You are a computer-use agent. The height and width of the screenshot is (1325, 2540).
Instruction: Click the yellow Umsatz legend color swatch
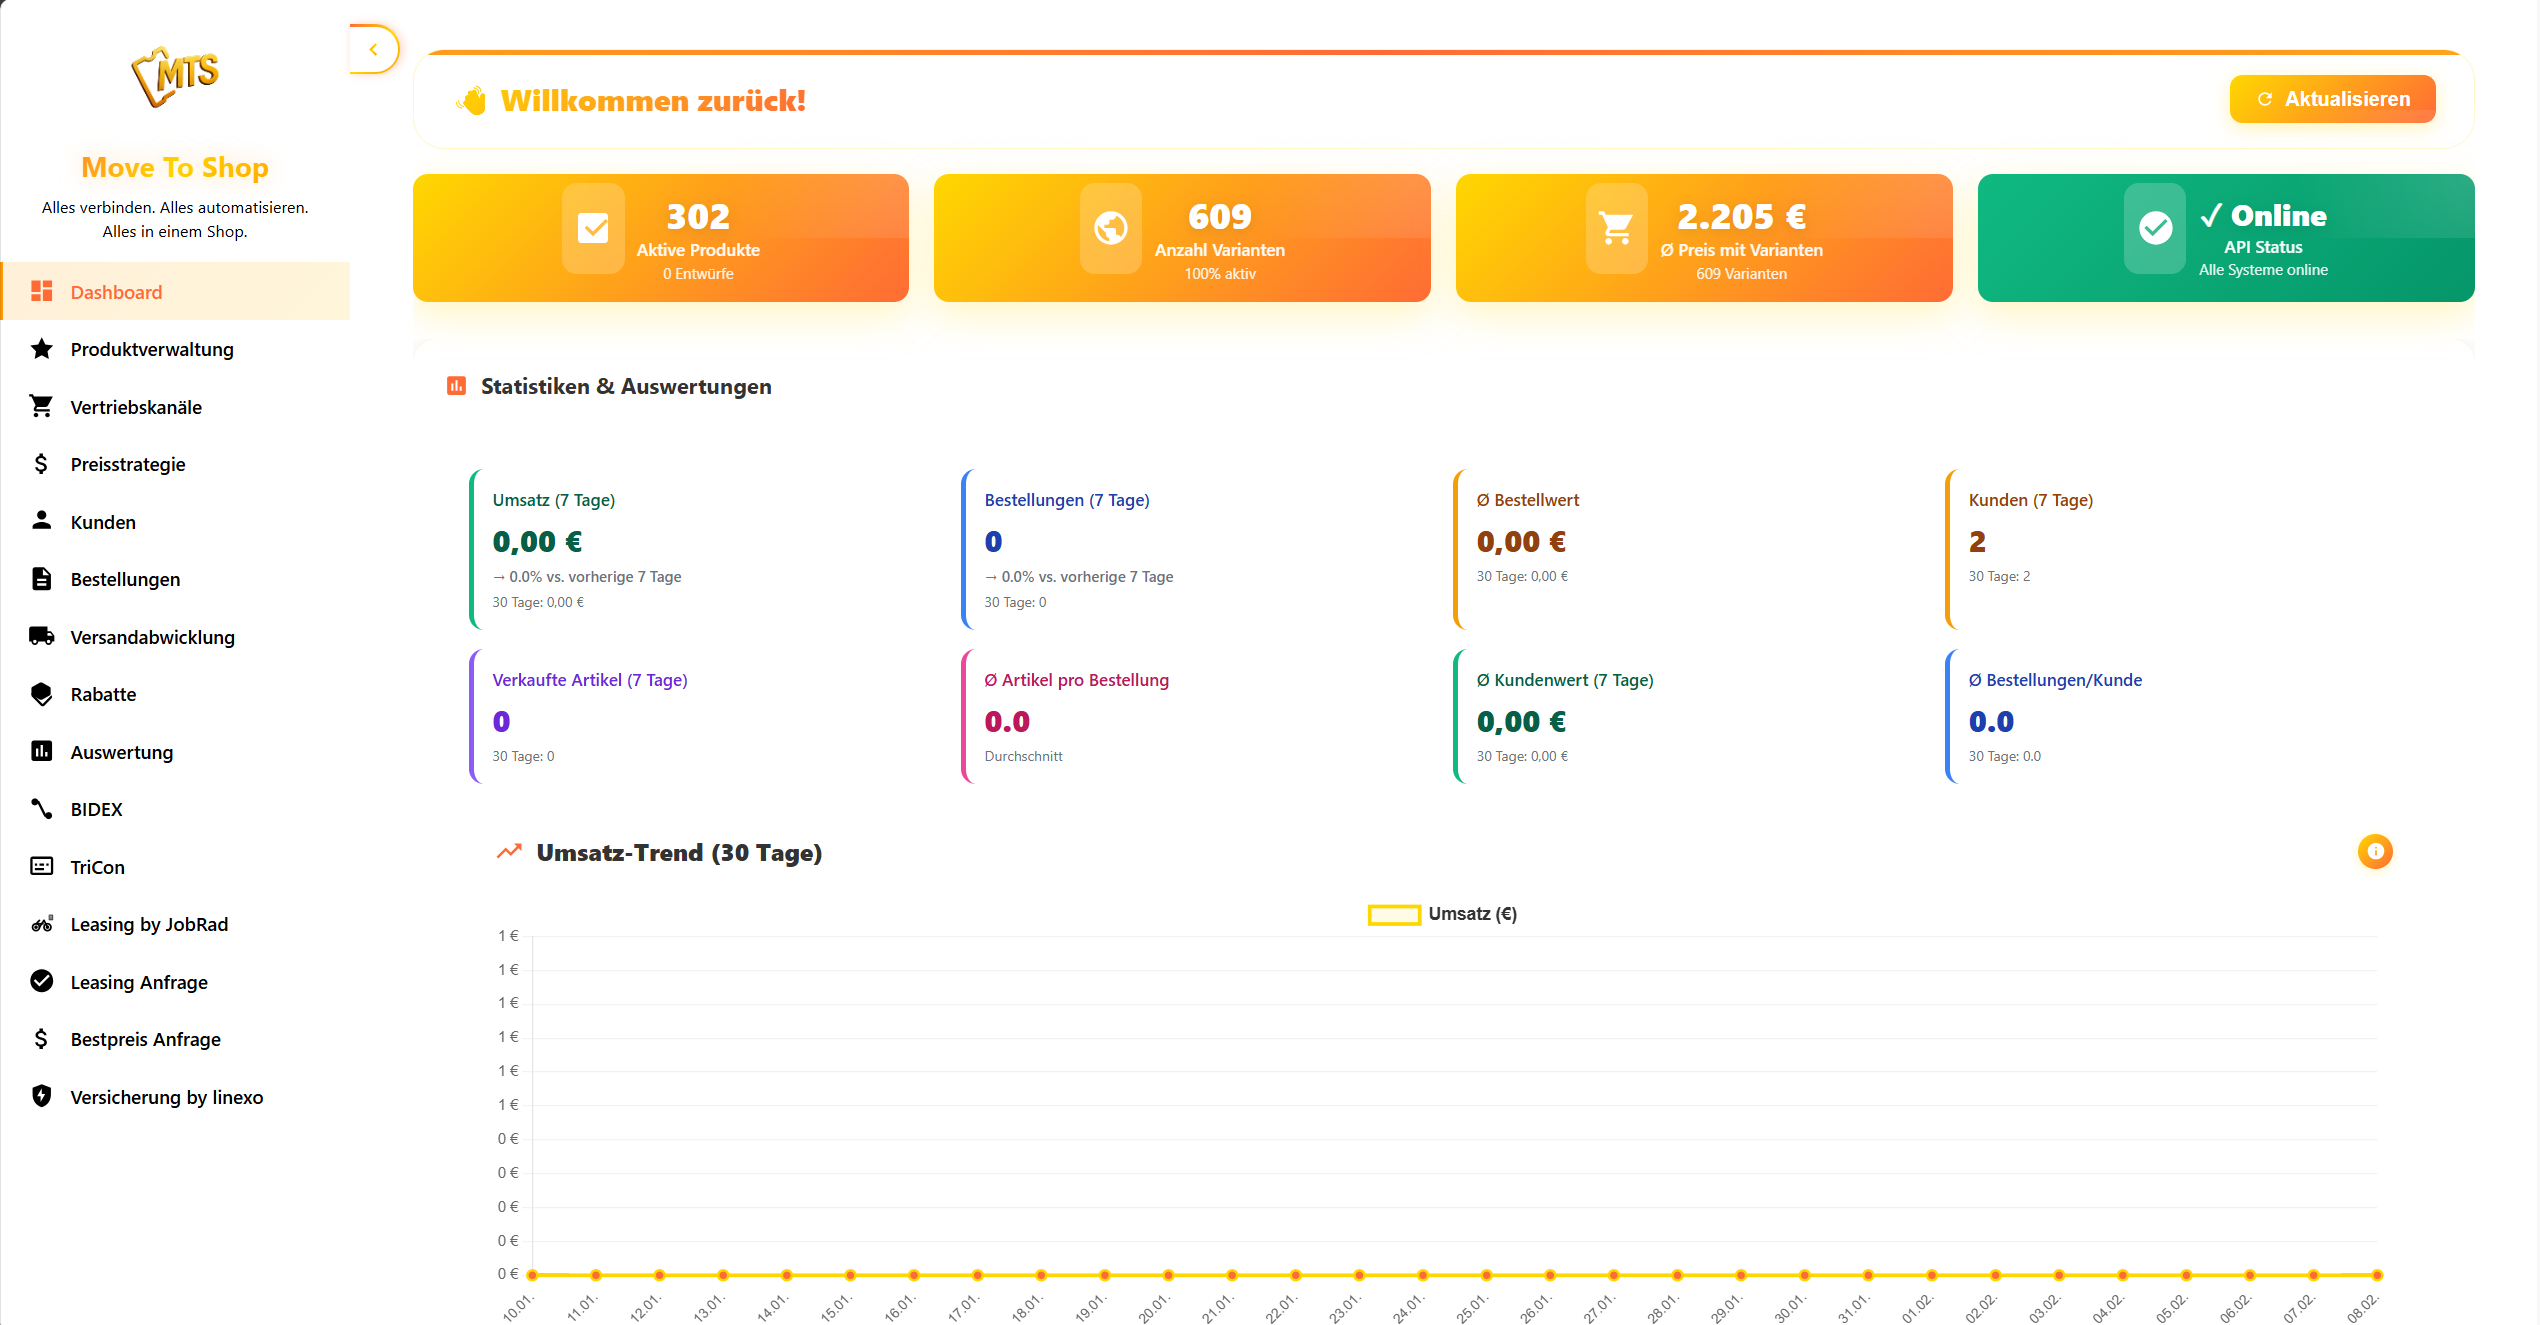pos(1394,913)
